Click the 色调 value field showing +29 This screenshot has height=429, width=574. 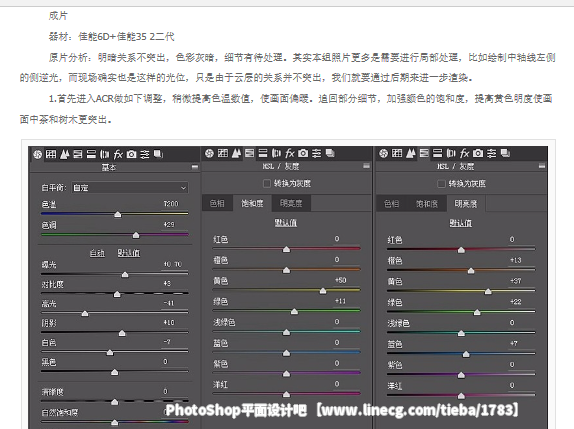point(174,224)
